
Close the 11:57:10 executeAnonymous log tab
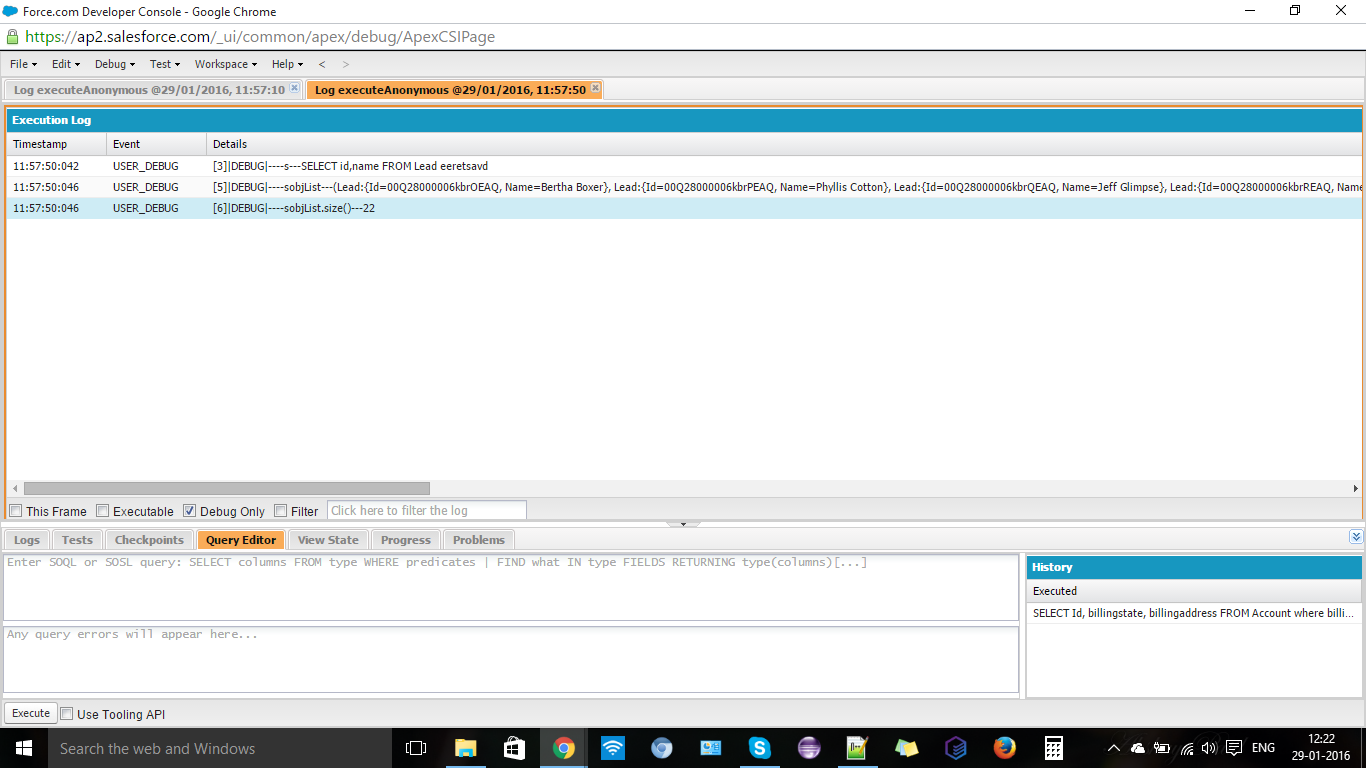coord(294,88)
